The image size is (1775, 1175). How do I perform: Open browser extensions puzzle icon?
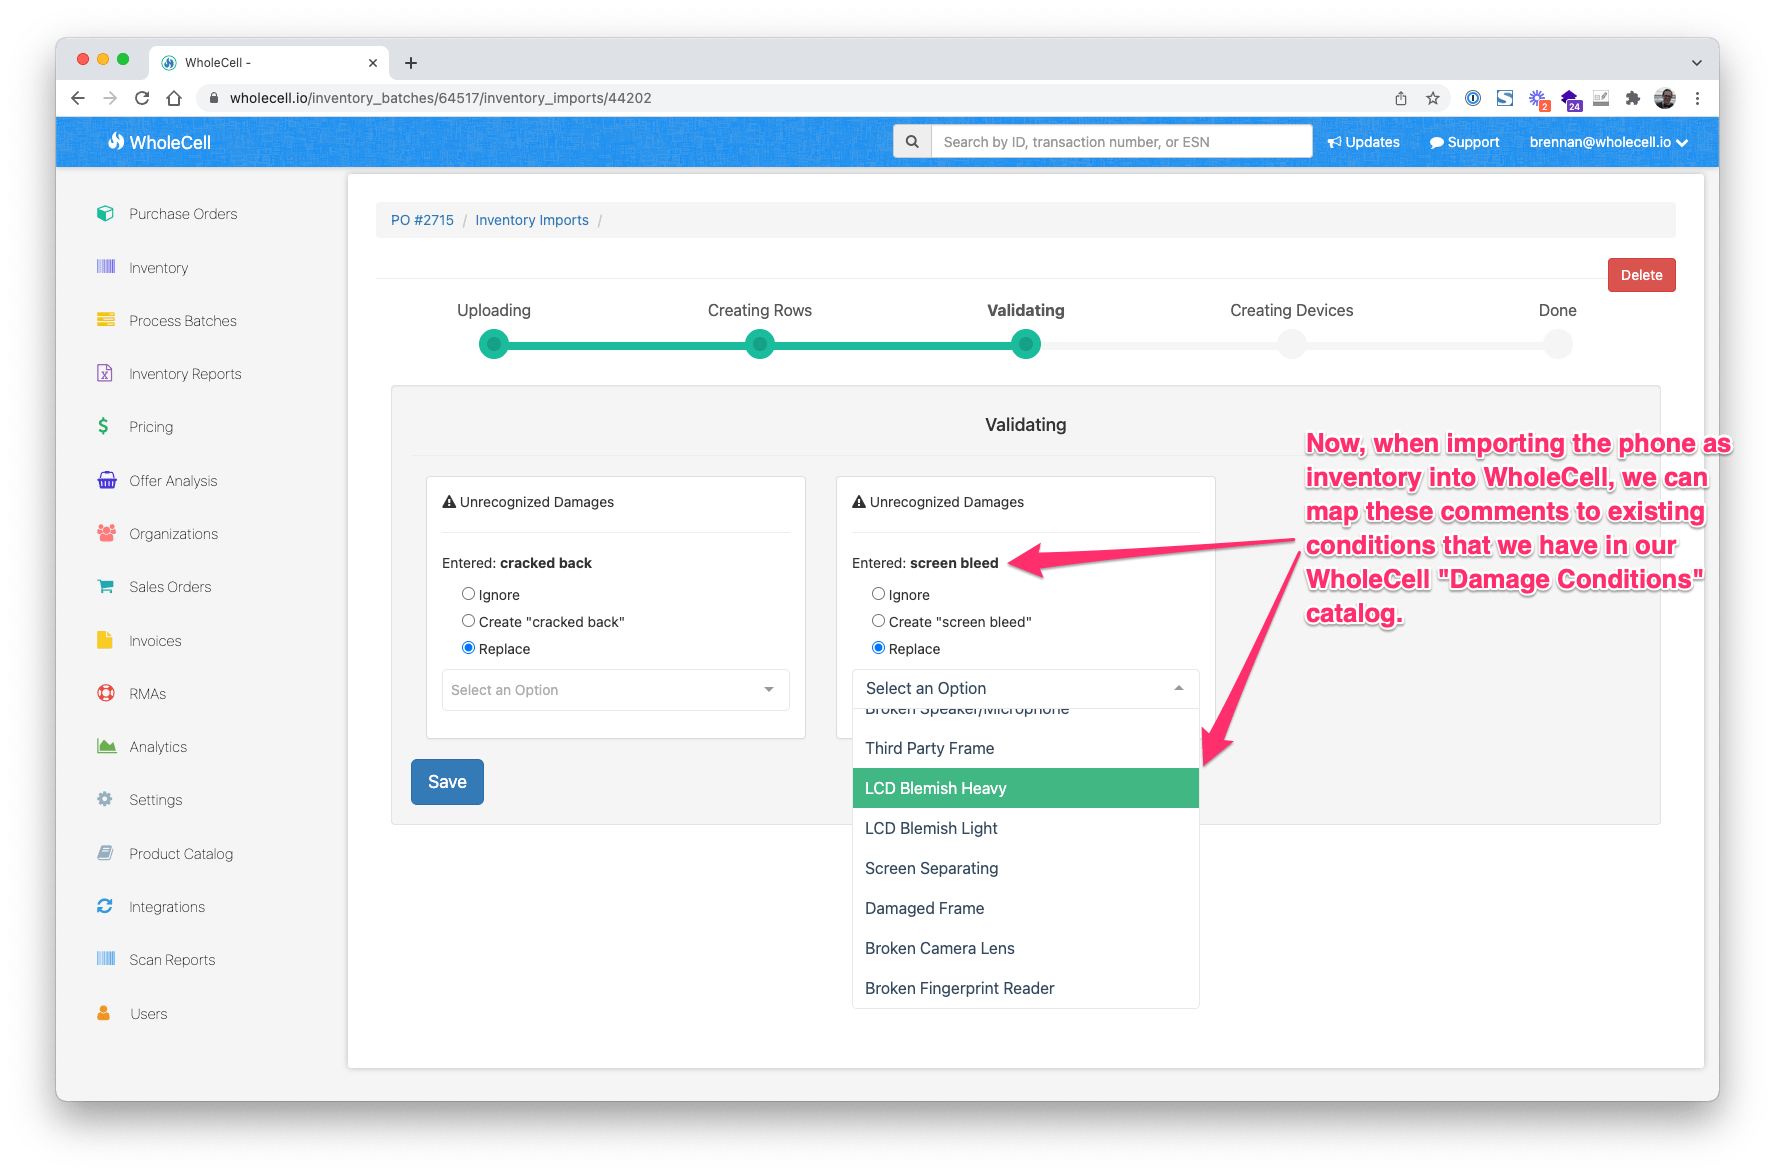pos(1633,98)
